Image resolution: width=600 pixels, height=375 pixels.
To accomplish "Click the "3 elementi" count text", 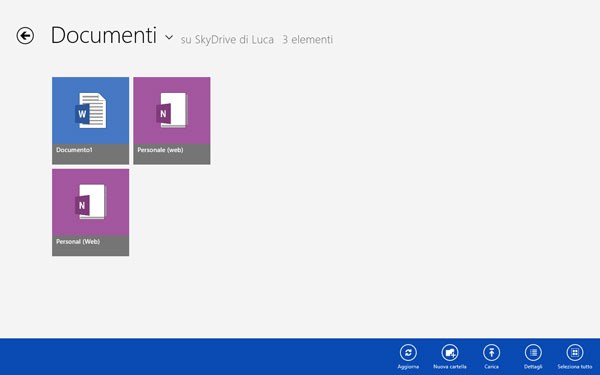I will point(308,39).
